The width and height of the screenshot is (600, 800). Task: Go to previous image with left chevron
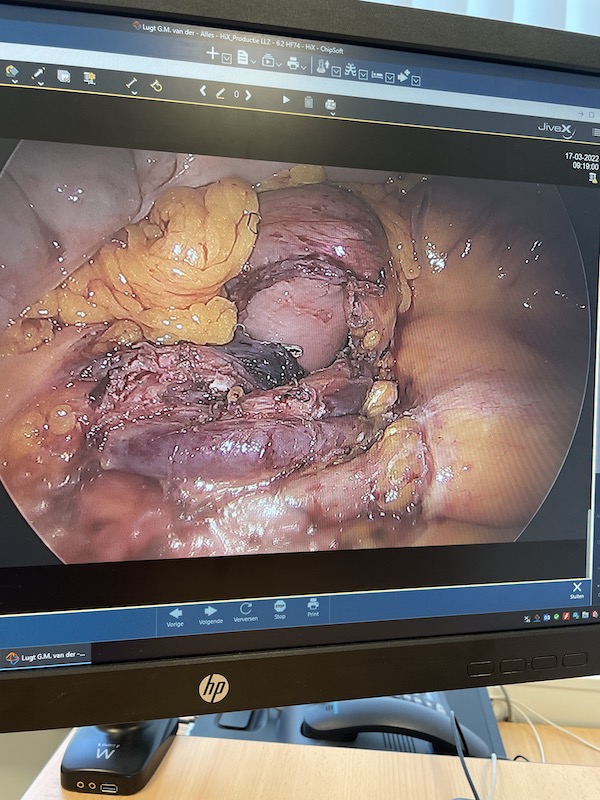(203, 91)
